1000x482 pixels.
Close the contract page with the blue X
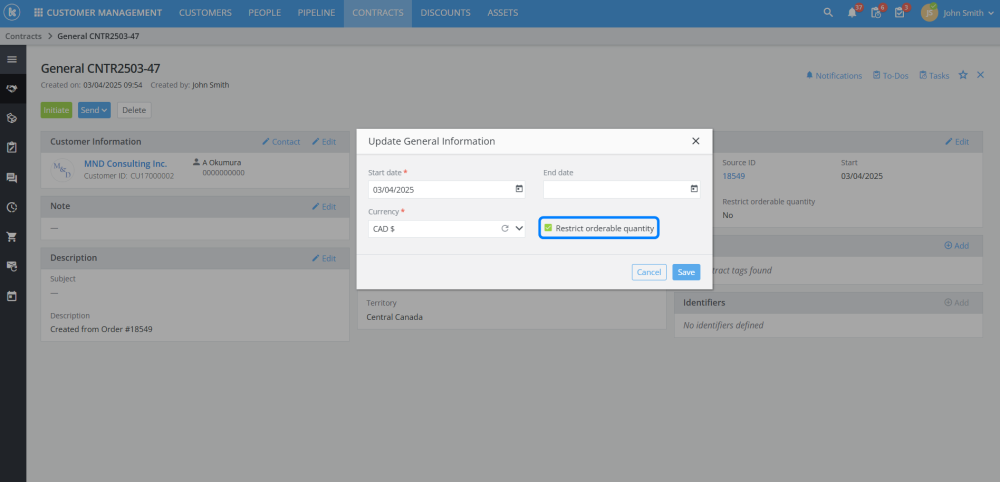tap(981, 75)
